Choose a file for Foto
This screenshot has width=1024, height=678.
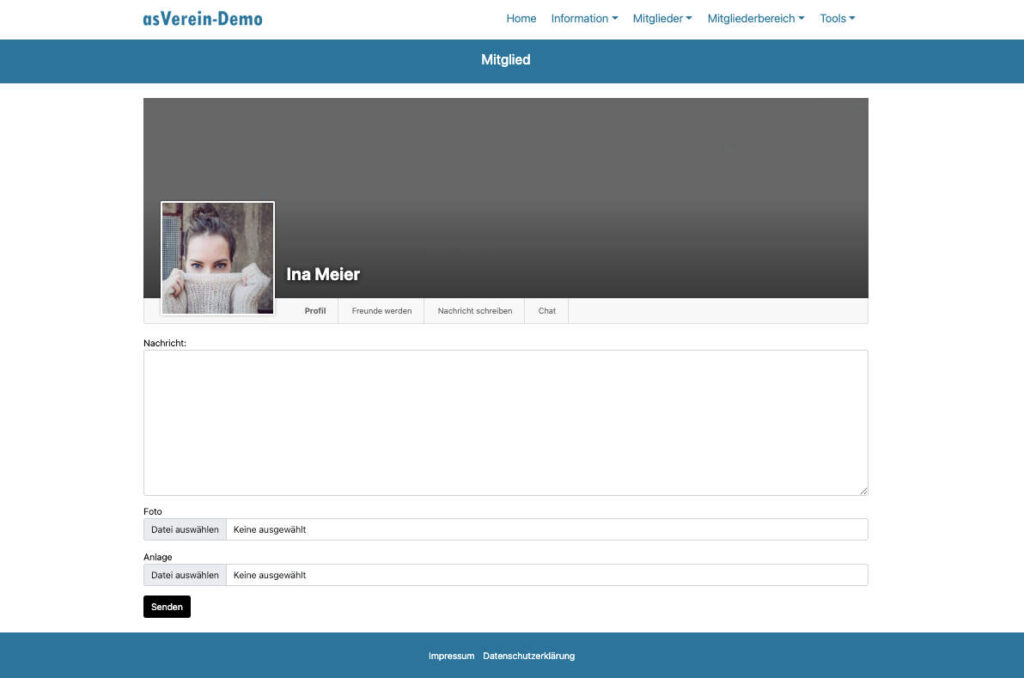[185, 530]
